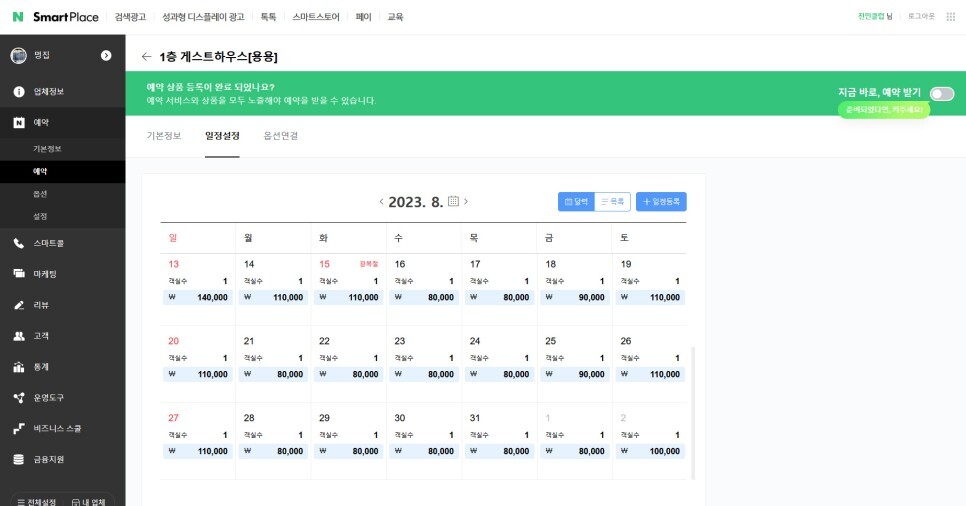Expand the business switcher arrow next to 명집
The height and width of the screenshot is (506, 966).
pos(106,55)
